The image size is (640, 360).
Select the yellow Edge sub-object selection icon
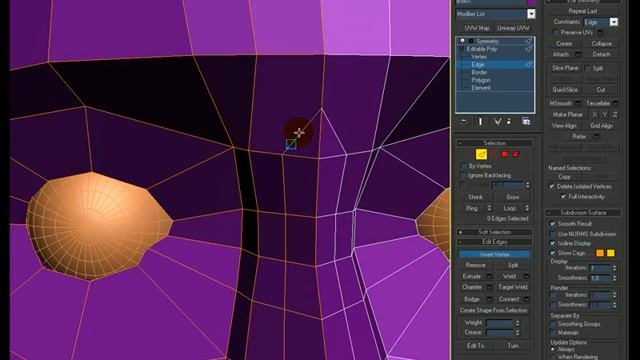tap(482, 154)
